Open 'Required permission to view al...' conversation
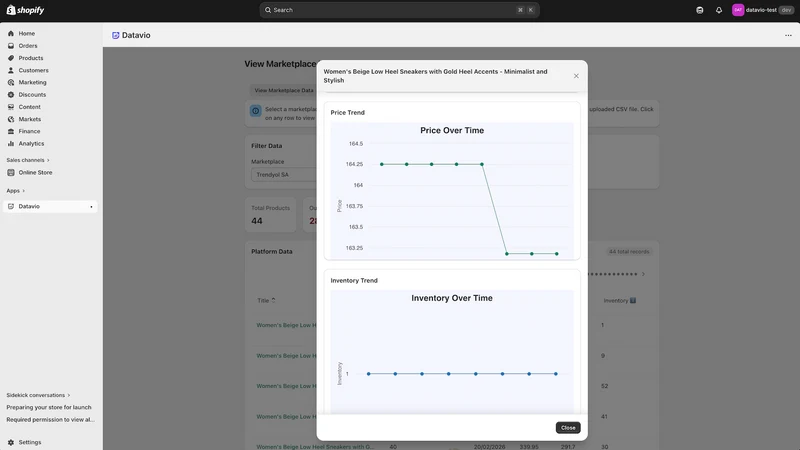Viewport: 800px width, 450px height. click(50, 420)
